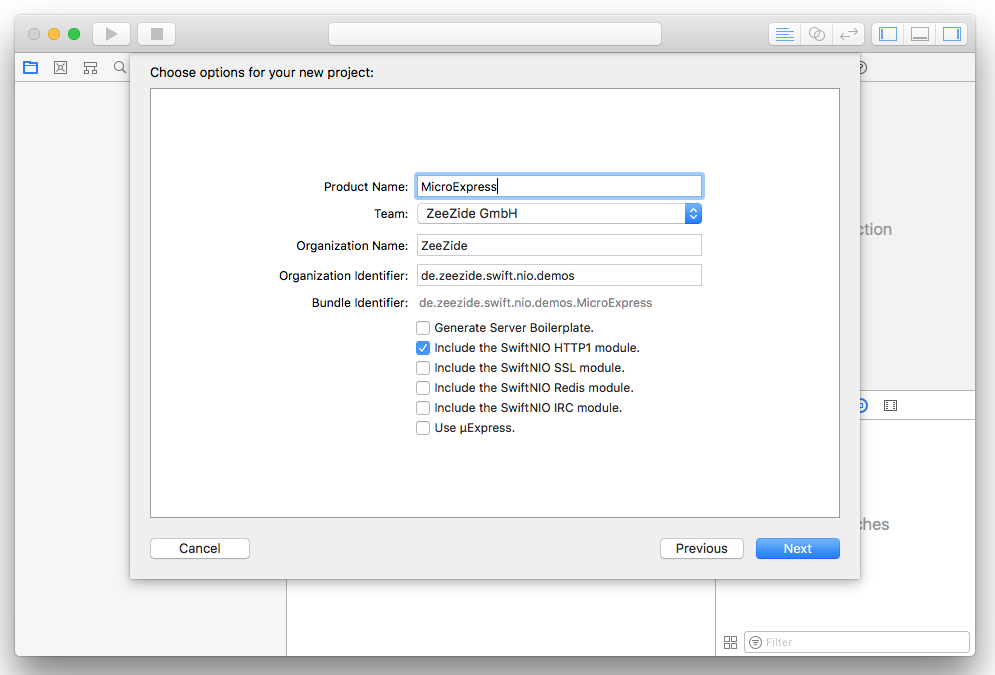Click the Organization Name field
The image size is (995, 675).
(559, 245)
